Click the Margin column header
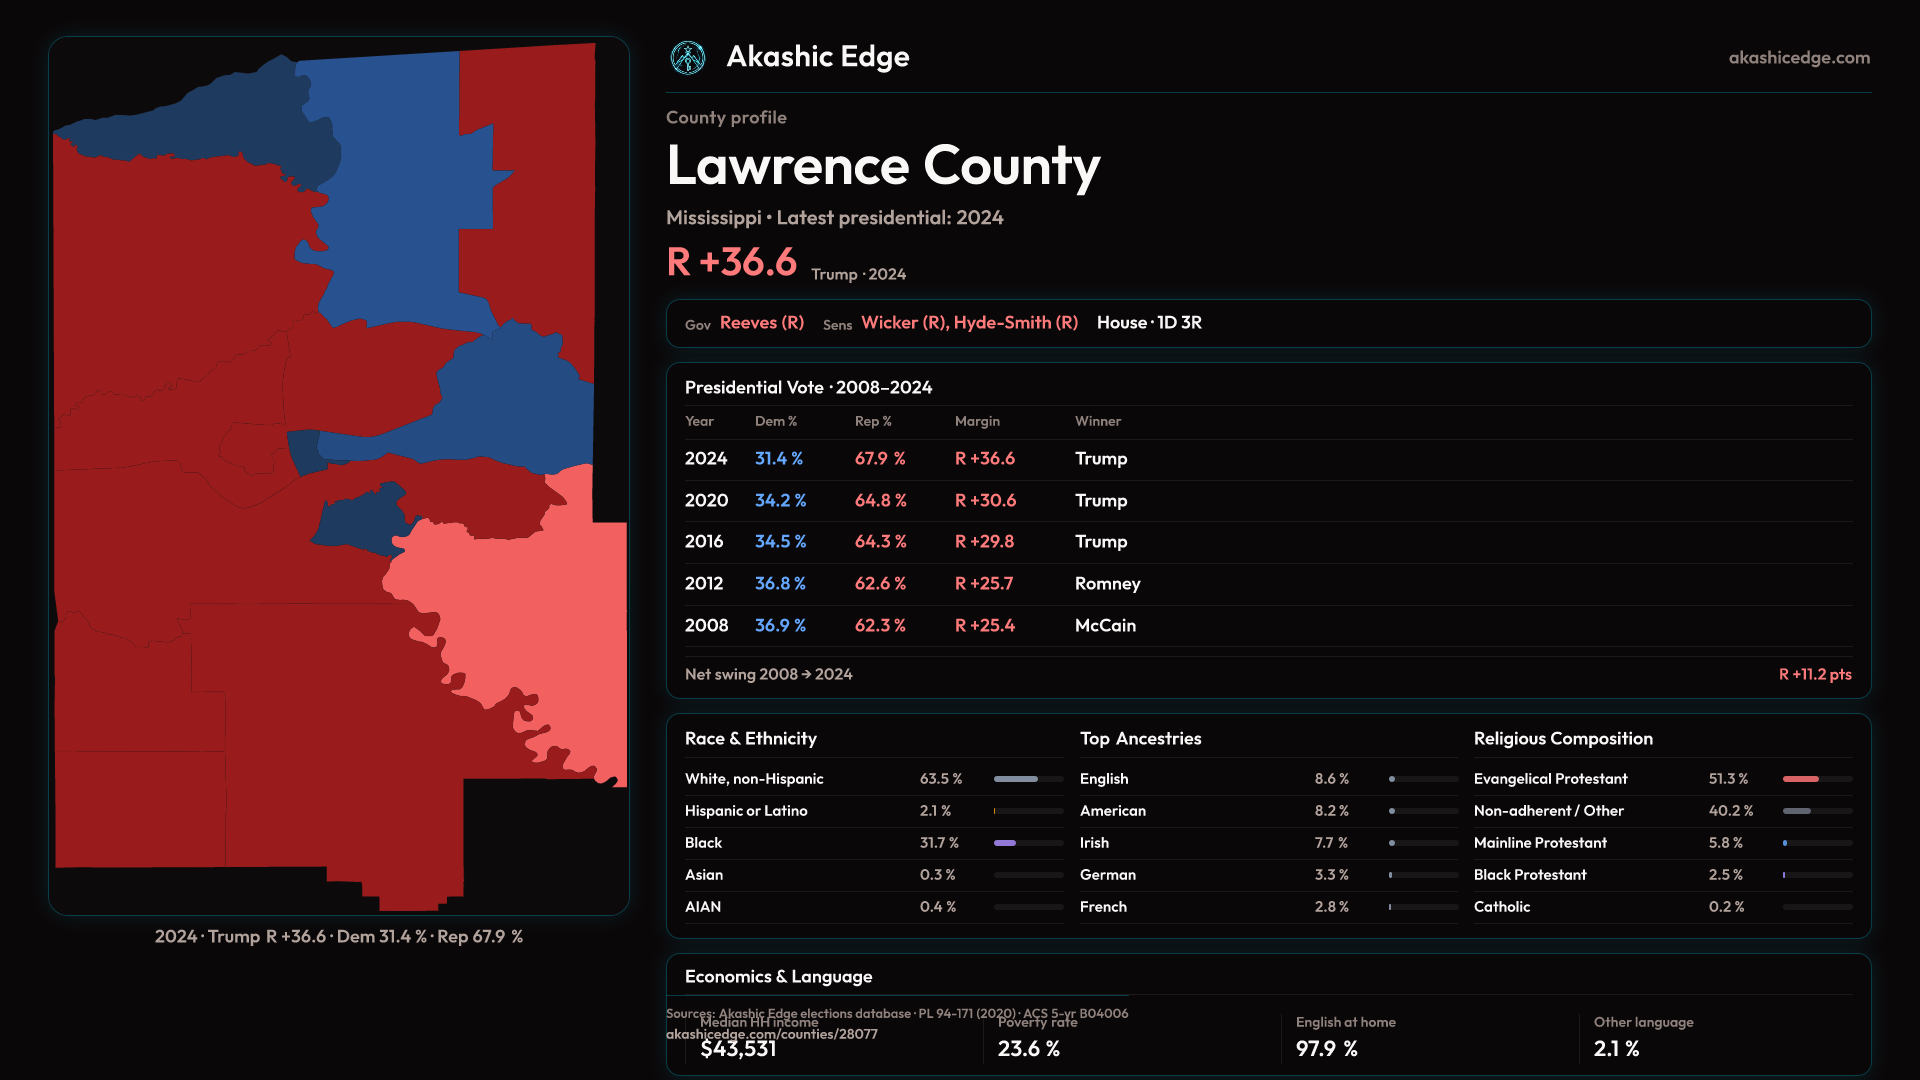The image size is (1920, 1080). [977, 422]
